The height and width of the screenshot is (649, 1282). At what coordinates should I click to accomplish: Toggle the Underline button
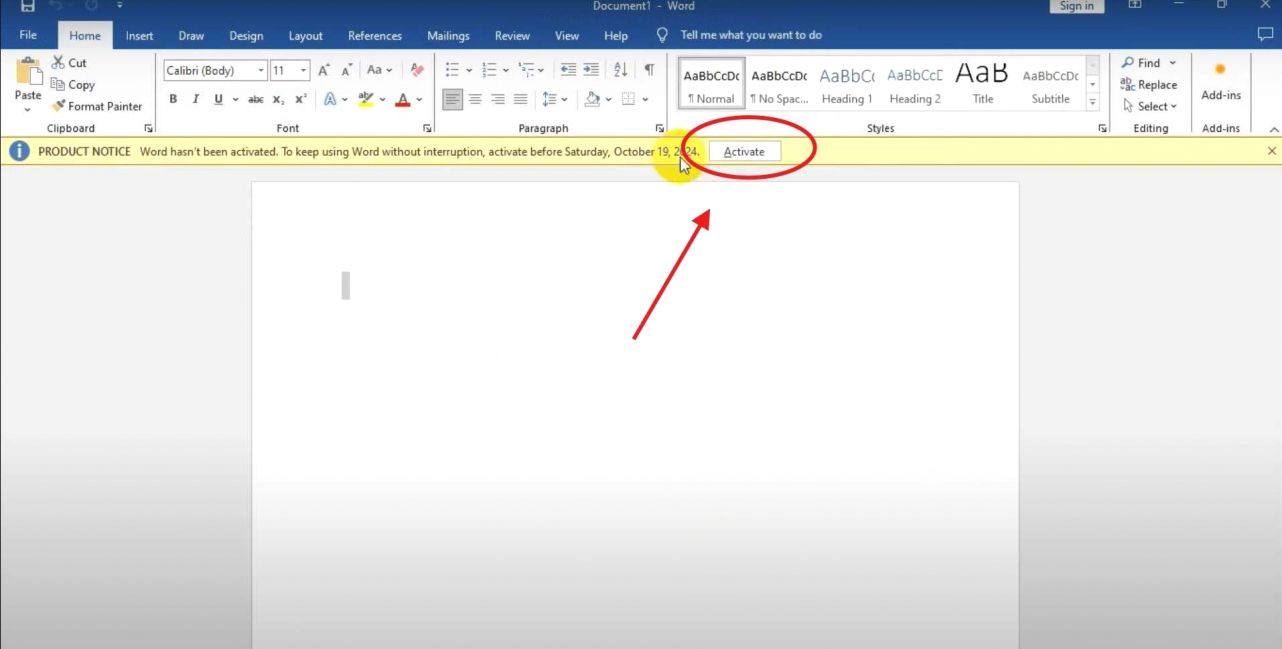coord(218,99)
